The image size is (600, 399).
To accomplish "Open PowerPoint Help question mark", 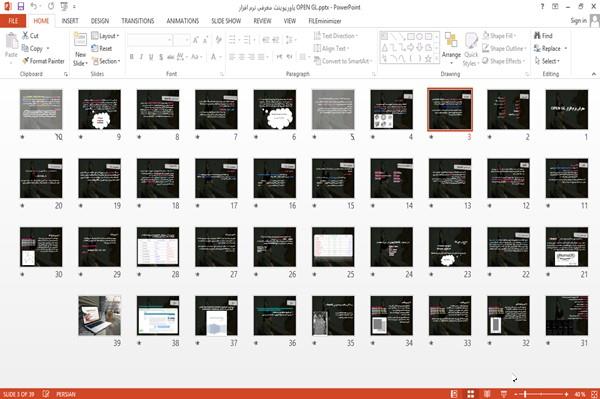I will point(542,7).
